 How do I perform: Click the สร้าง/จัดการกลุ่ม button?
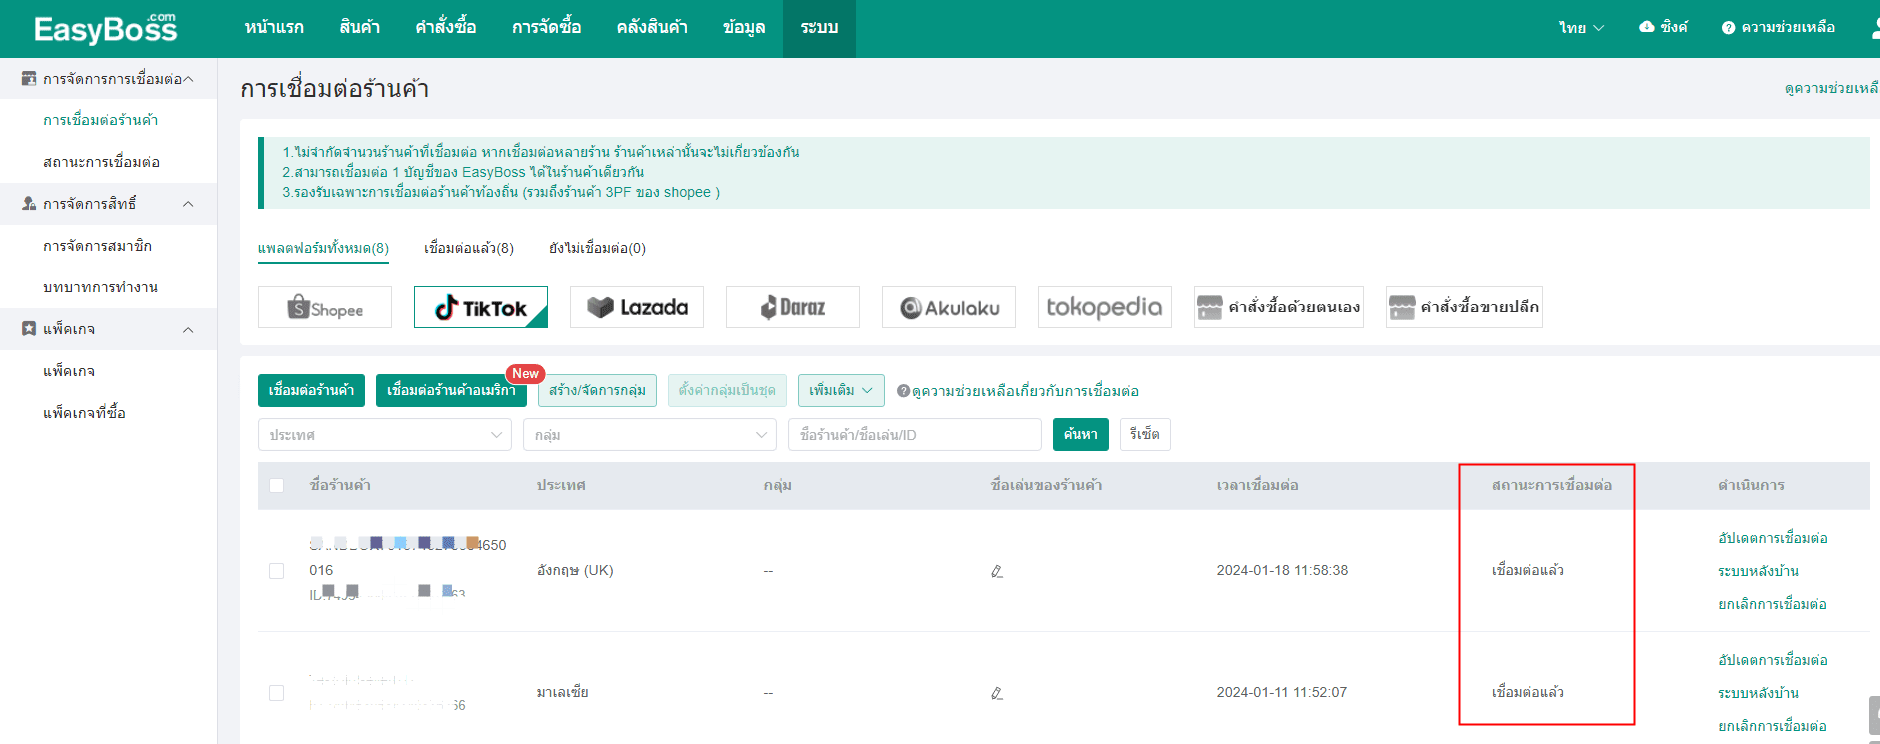pos(597,390)
